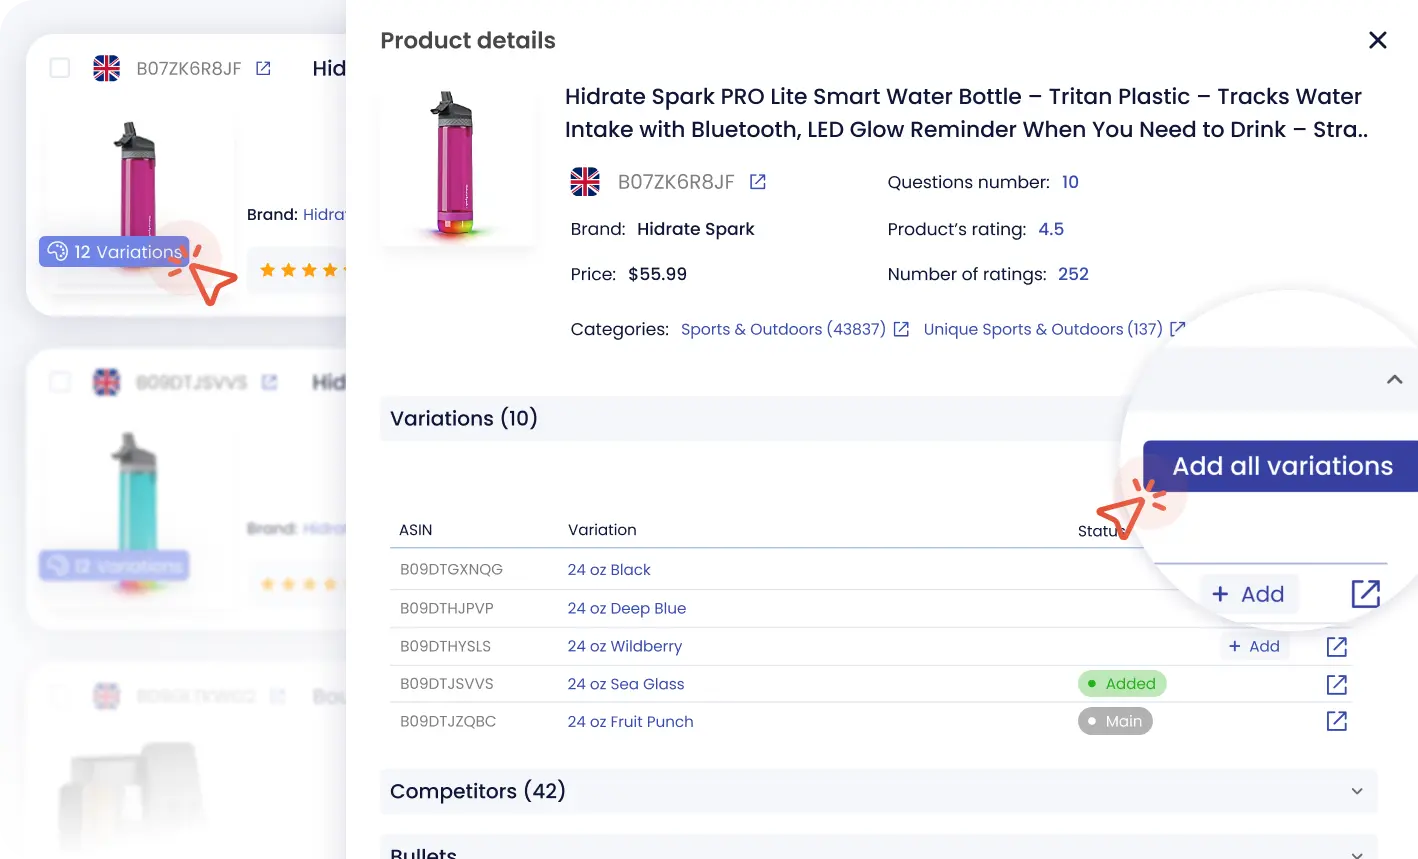Click the Questions number value 10

click(1070, 182)
